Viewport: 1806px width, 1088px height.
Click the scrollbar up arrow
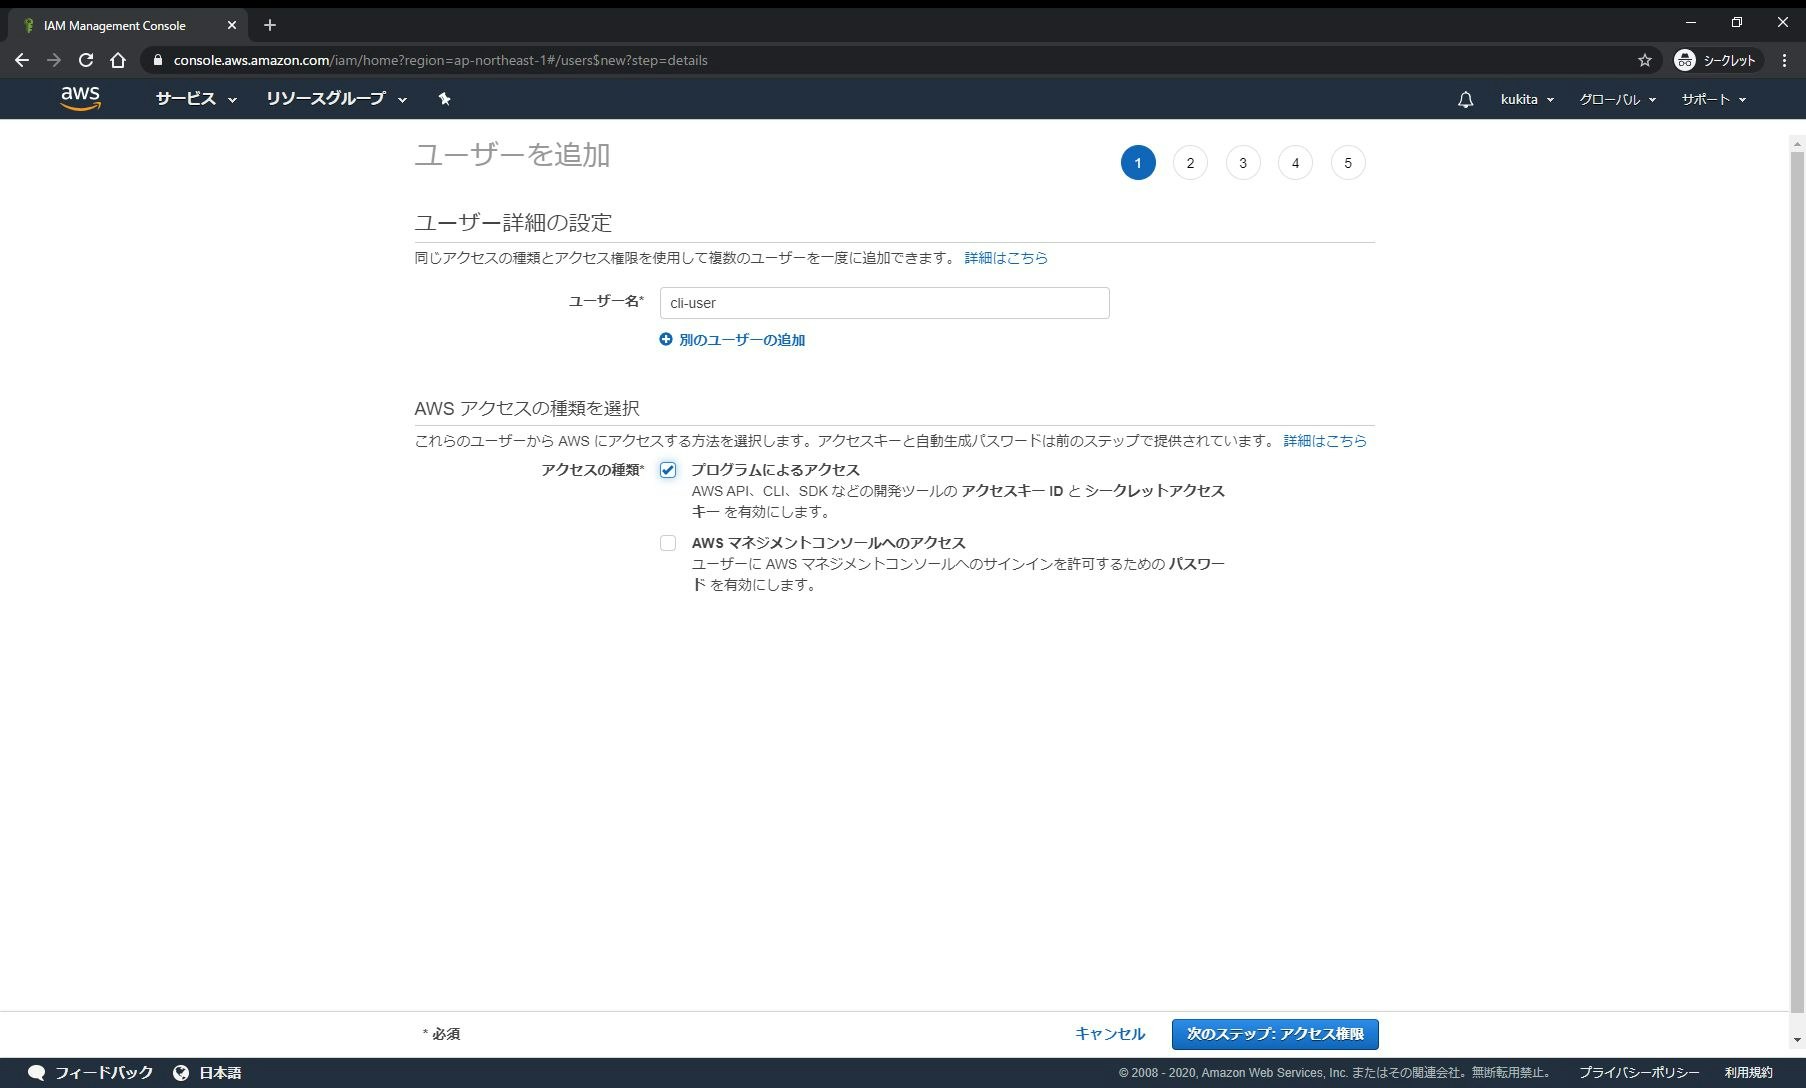(1797, 144)
